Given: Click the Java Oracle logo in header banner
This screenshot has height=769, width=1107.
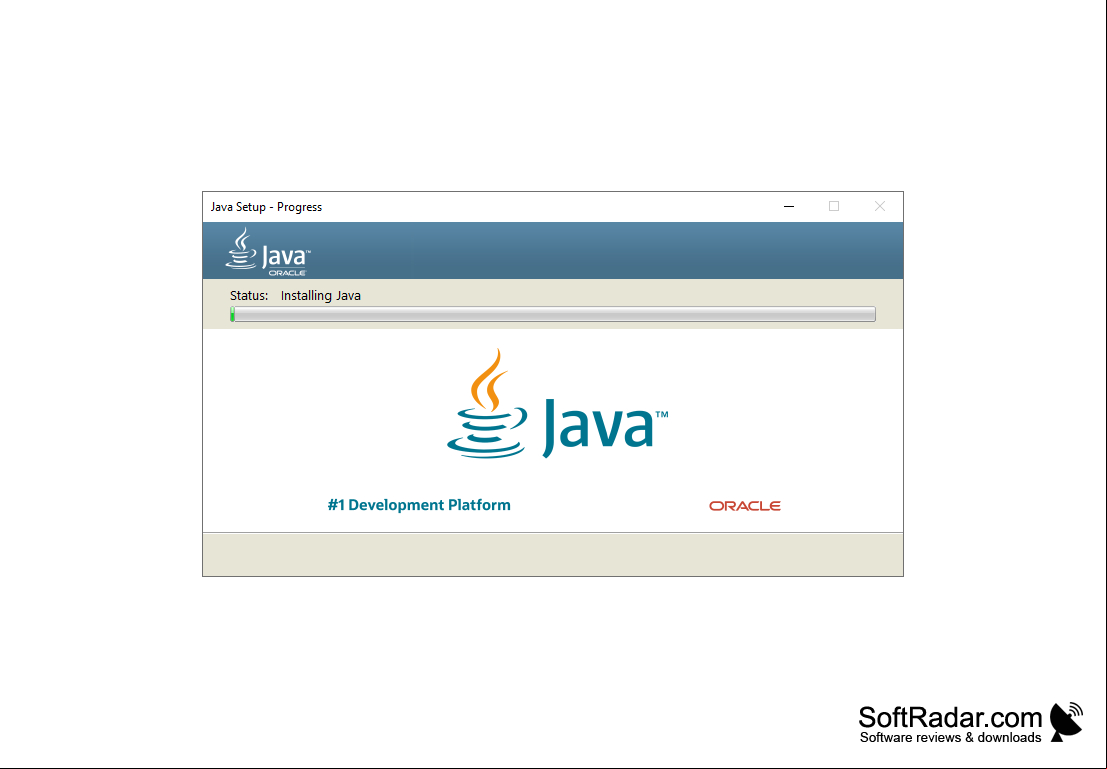Looking at the screenshot, I should (x=268, y=251).
